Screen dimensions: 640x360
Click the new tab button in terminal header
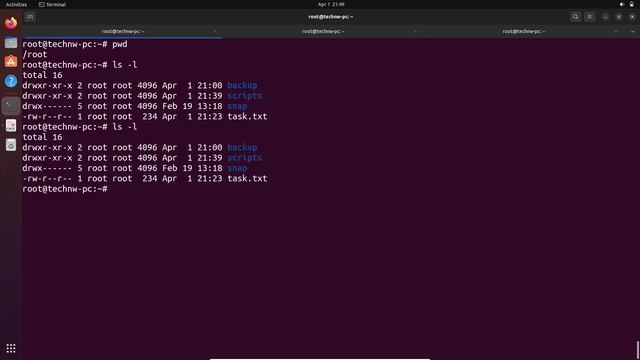[30, 17]
